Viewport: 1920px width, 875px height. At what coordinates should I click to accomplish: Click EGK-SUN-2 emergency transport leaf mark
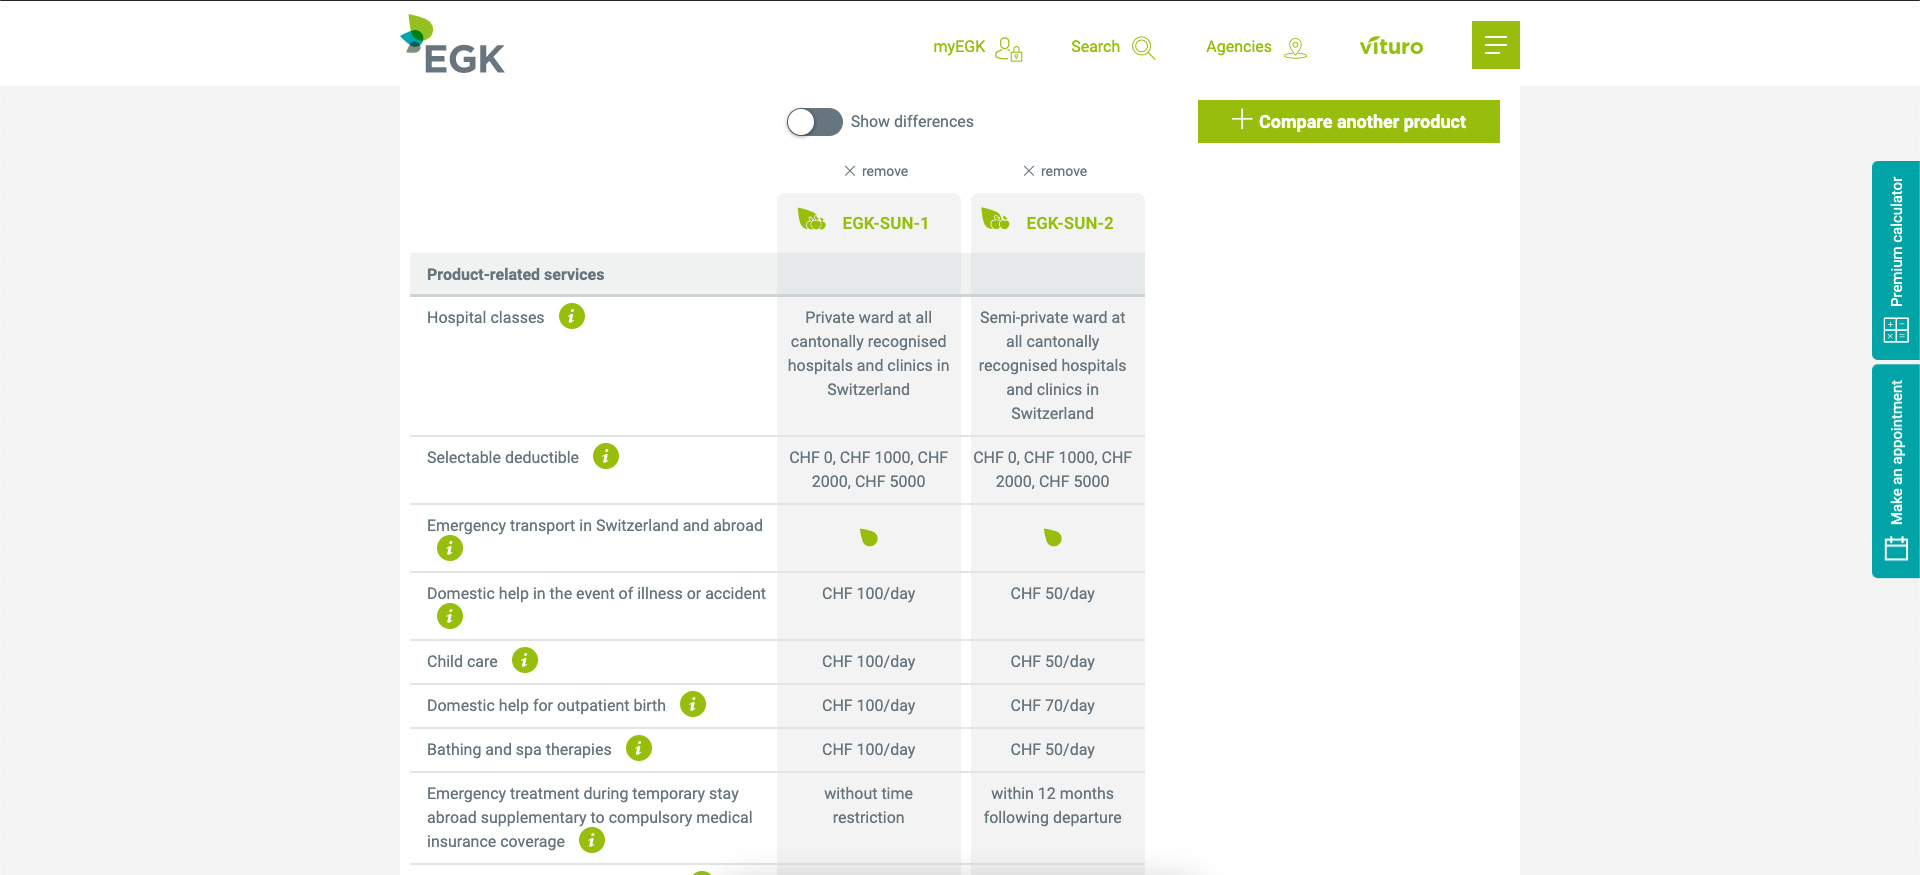pos(1052,538)
